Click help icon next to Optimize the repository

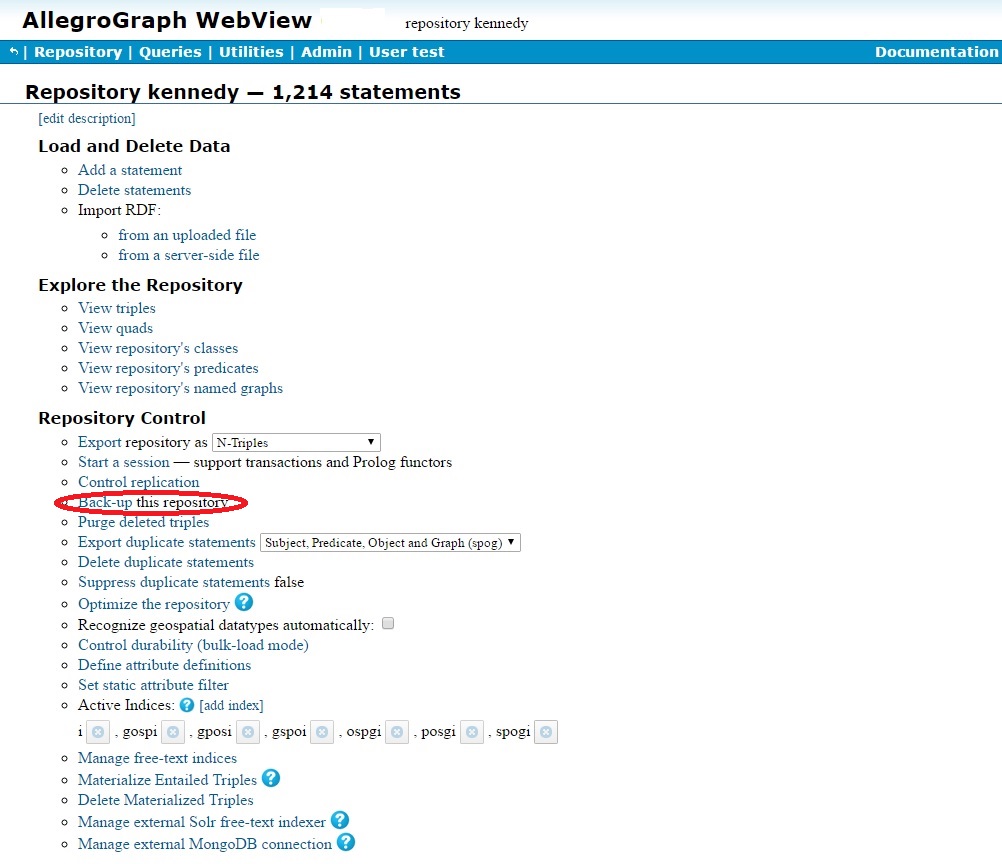[244, 603]
